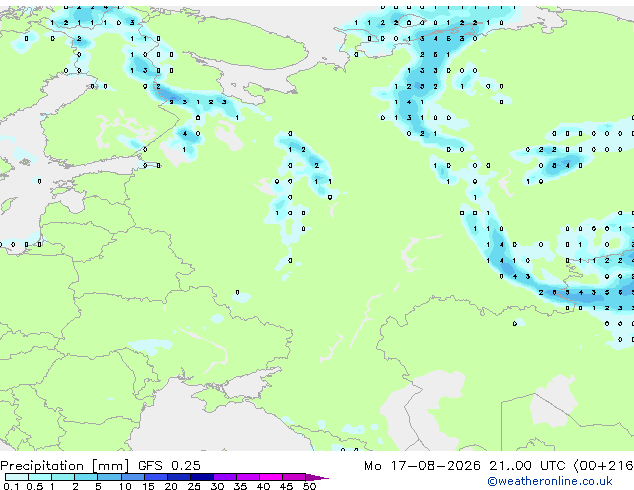The height and width of the screenshot is (490, 634).
Task: Click the 0.1–0.5 mm legend color box
Action: coord(17,477)
